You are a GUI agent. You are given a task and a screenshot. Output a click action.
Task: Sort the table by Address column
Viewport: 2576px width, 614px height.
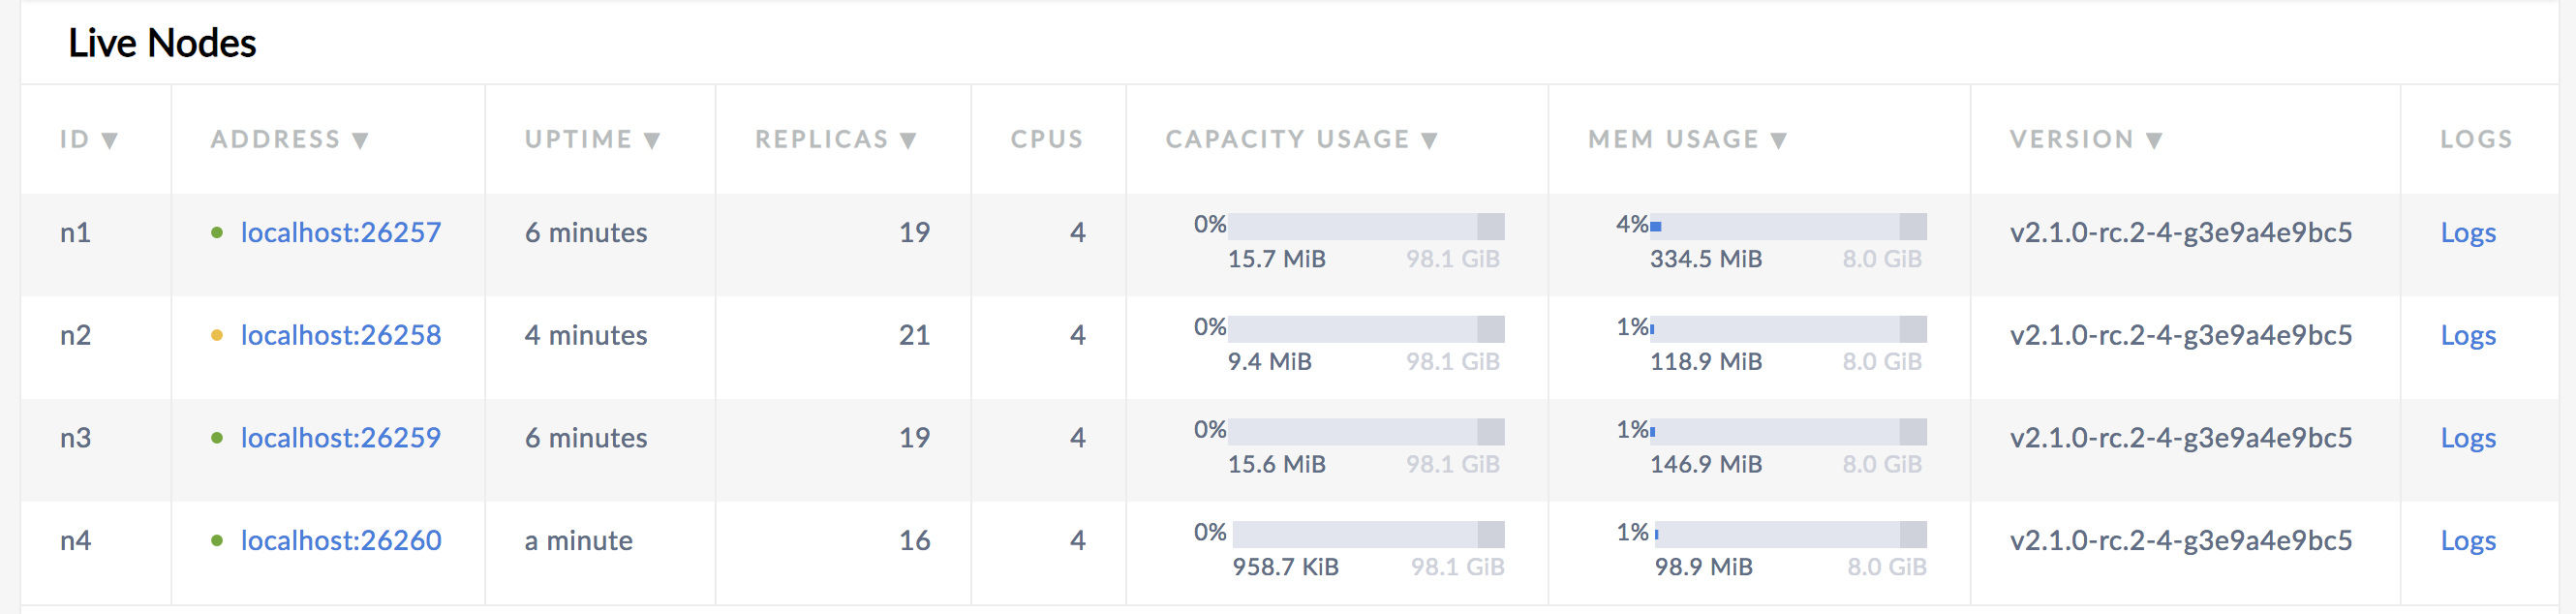[x=289, y=140]
